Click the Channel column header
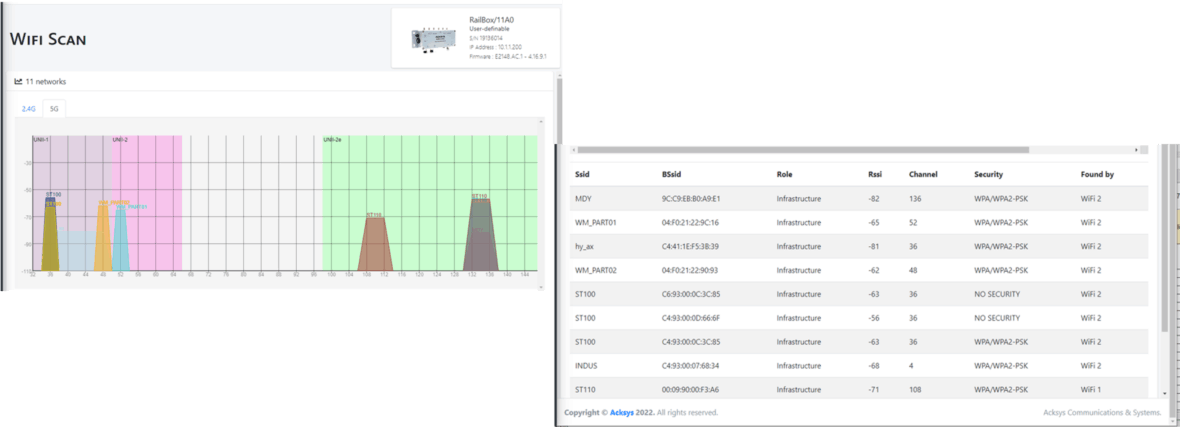Viewport: 1180px width, 427px height. point(922,174)
